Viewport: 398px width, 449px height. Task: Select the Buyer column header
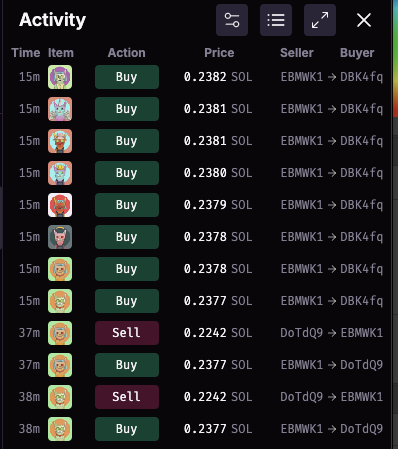357,53
